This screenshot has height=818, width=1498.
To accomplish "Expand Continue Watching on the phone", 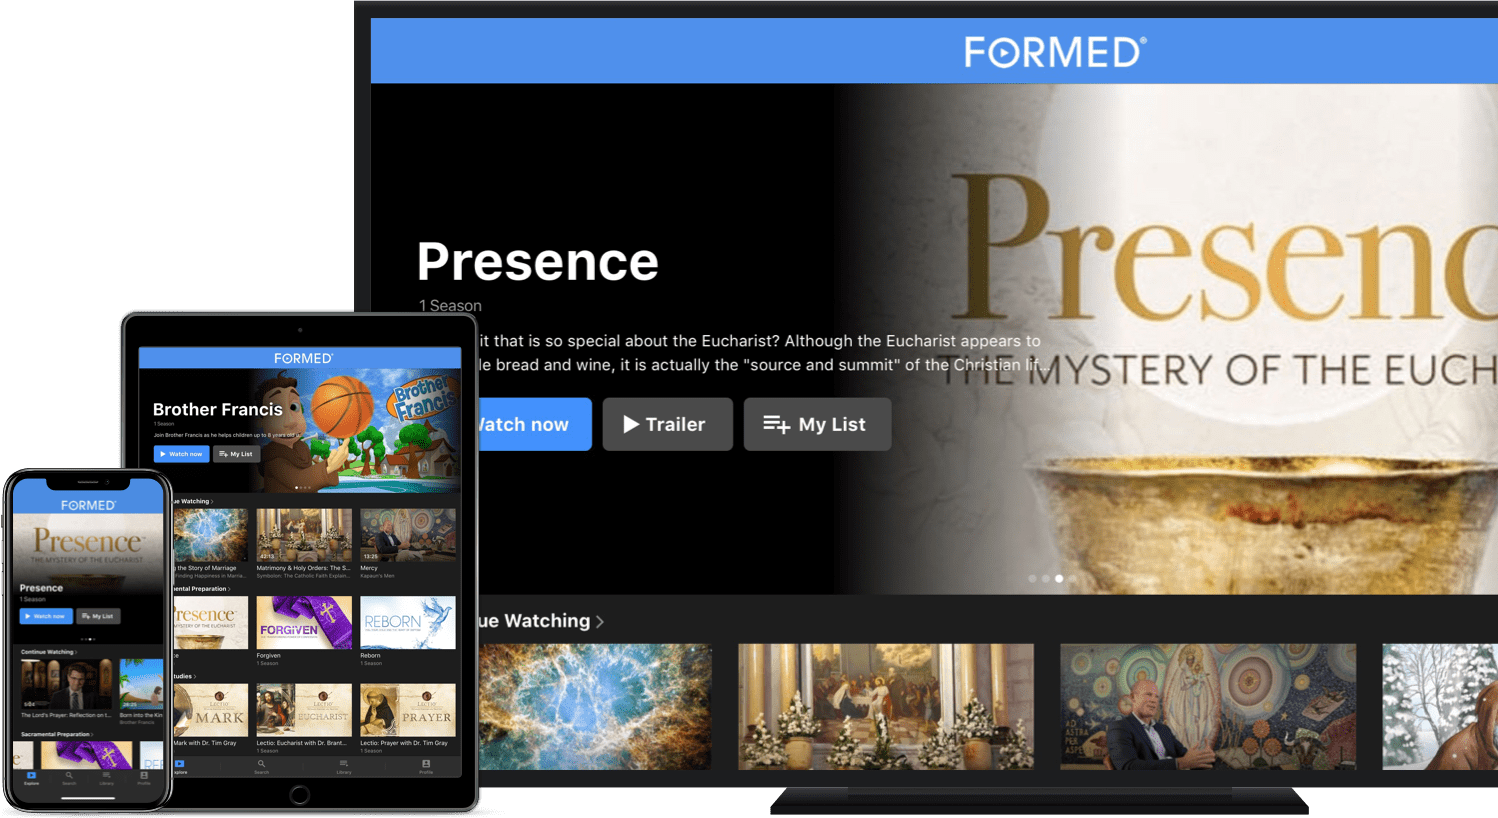I will [x=48, y=652].
